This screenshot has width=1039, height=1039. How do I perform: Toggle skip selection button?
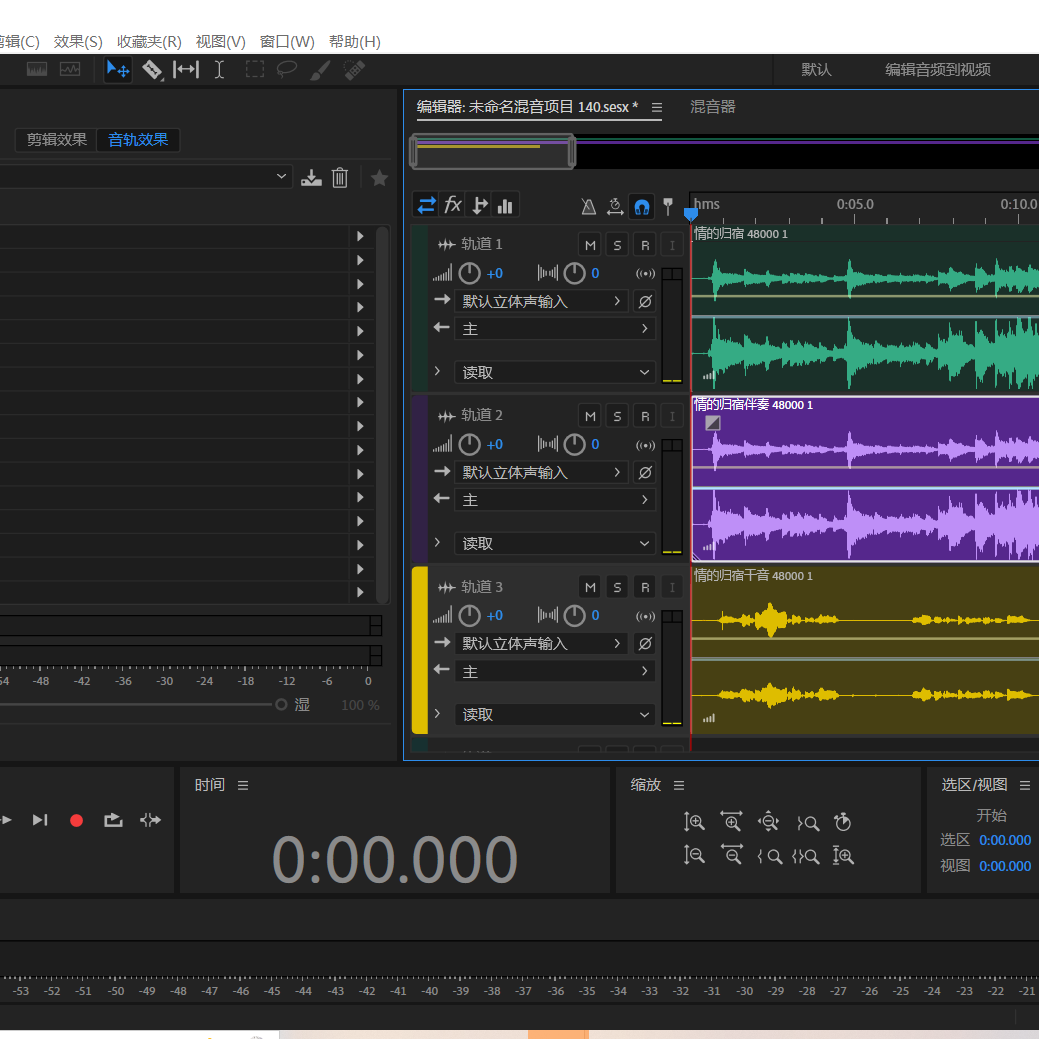pyautogui.click(x=150, y=820)
